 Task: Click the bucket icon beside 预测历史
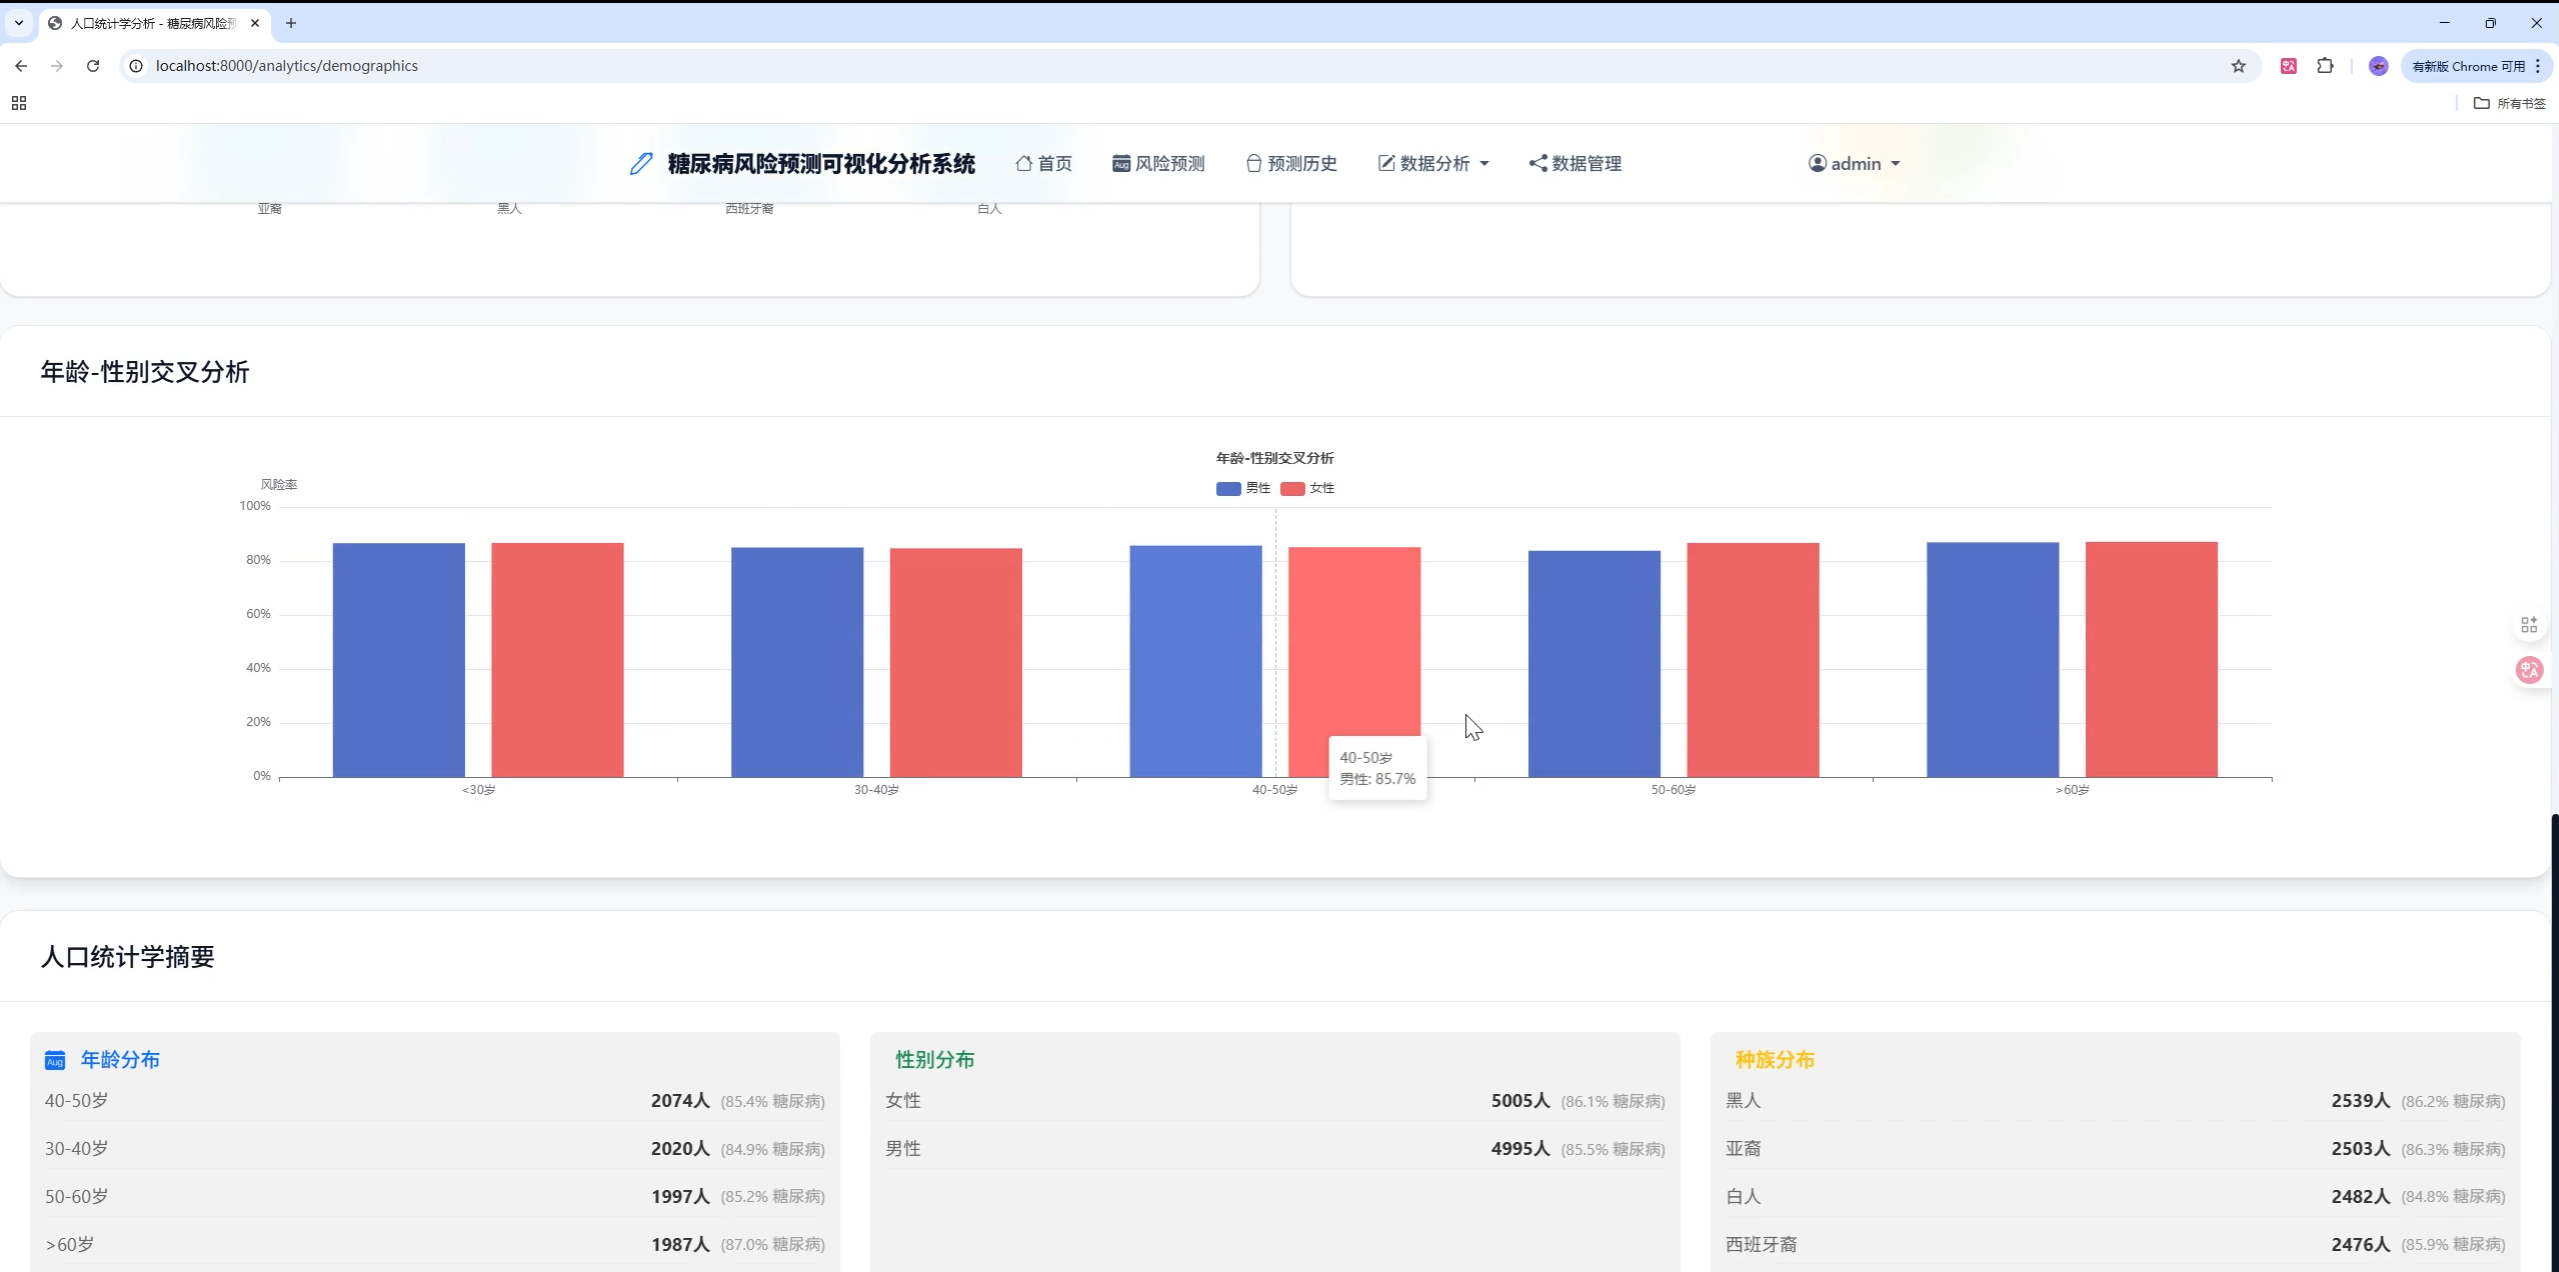[x=1252, y=163]
